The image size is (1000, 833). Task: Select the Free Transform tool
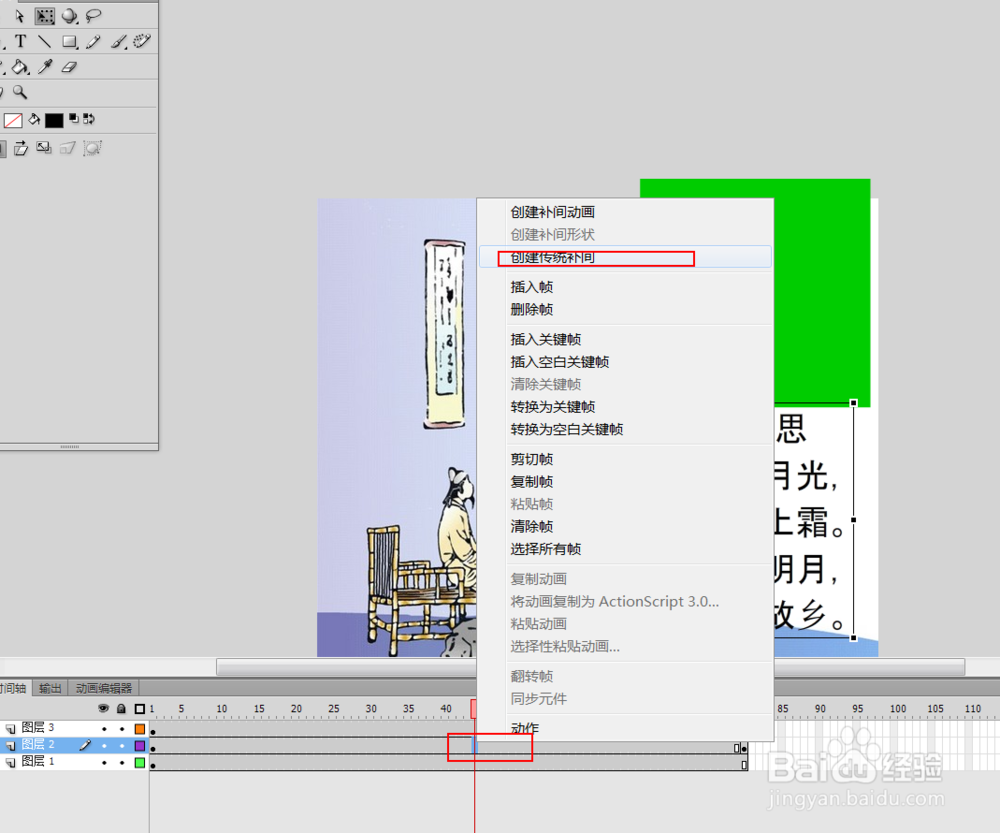45,16
